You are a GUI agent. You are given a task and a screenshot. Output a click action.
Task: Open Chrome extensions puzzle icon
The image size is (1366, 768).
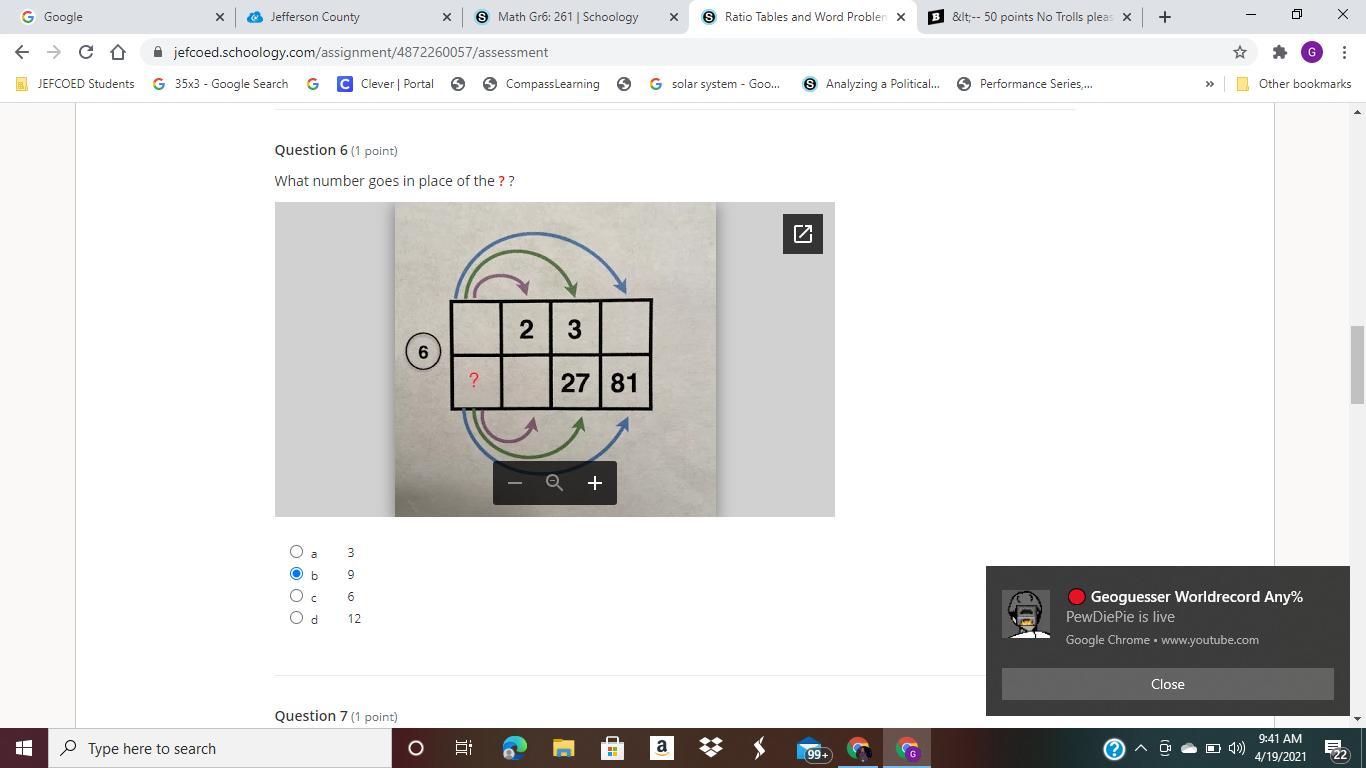[x=1279, y=52]
